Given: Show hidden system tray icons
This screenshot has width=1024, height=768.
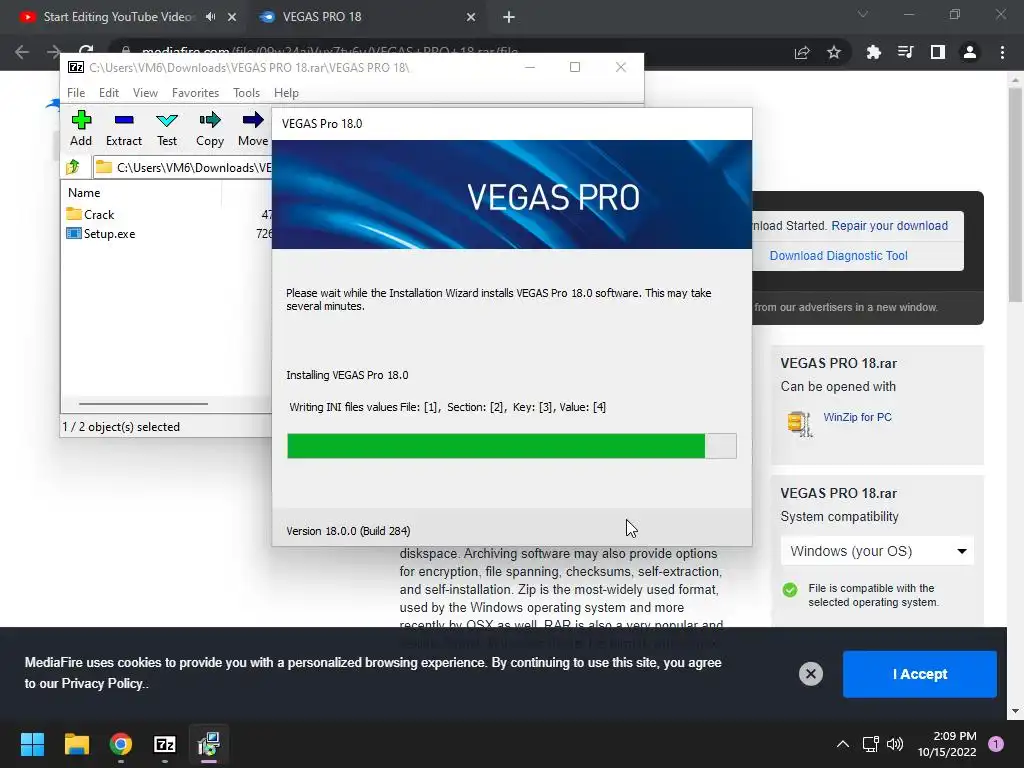Looking at the screenshot, I should click(843, 744).
